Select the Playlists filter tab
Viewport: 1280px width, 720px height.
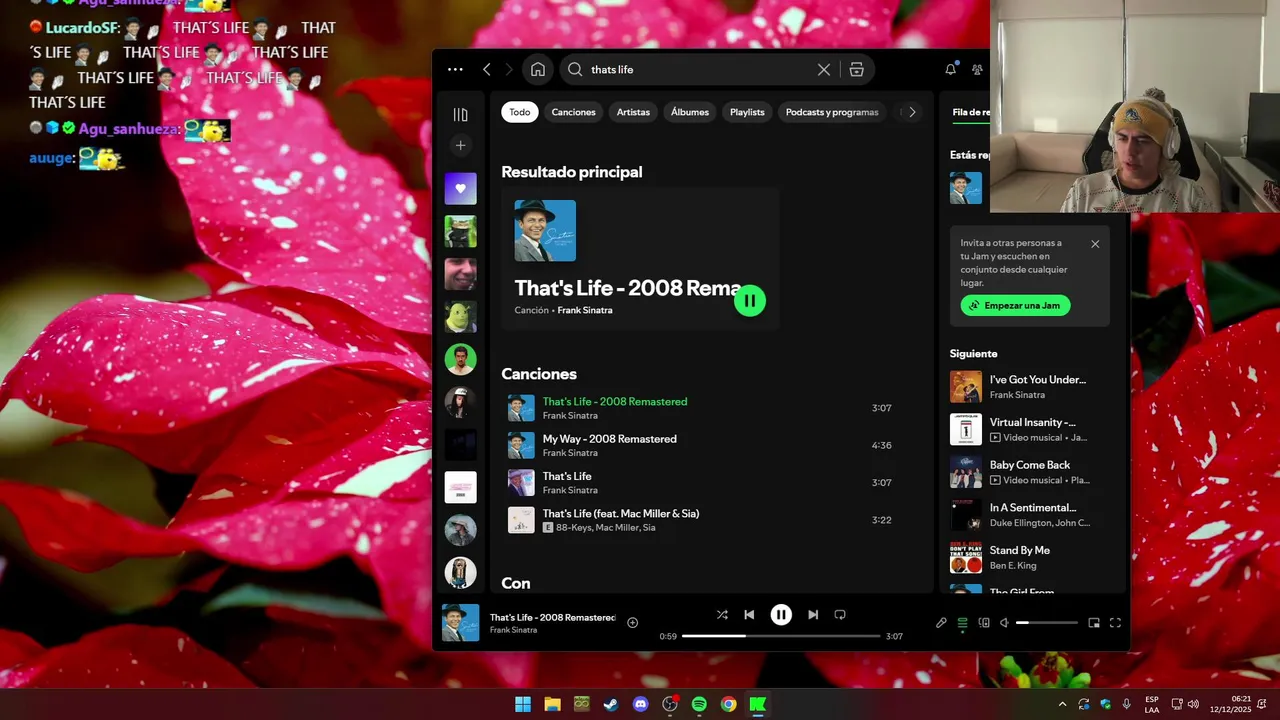click(747, 112)
